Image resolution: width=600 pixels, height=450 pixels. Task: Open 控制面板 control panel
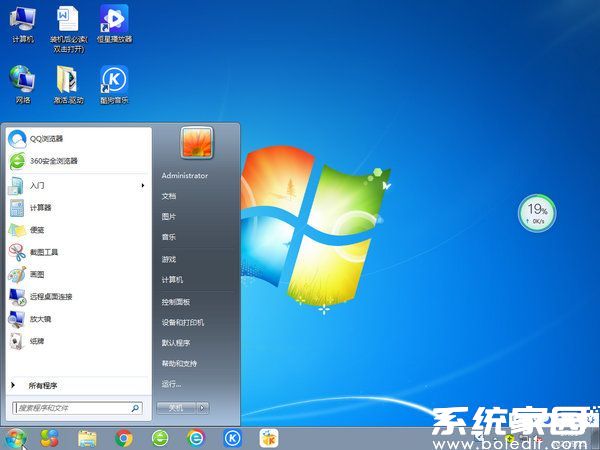pyautogui.click(x=176, y=302)
